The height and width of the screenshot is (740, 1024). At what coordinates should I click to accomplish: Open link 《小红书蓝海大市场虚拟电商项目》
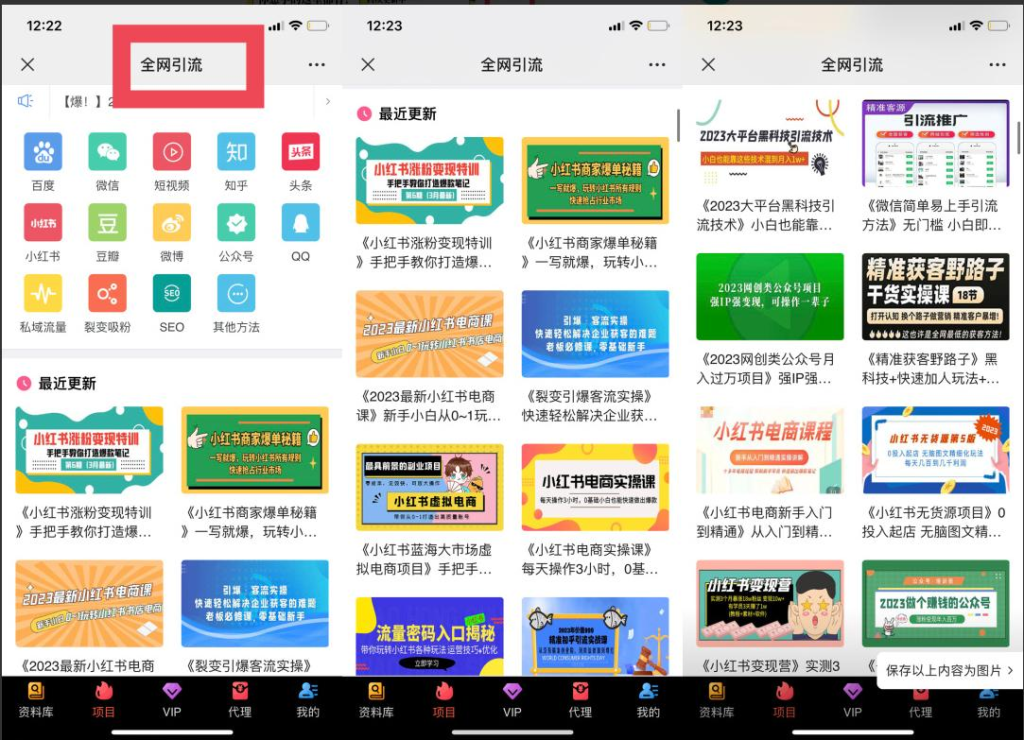[x=424, y=559]
